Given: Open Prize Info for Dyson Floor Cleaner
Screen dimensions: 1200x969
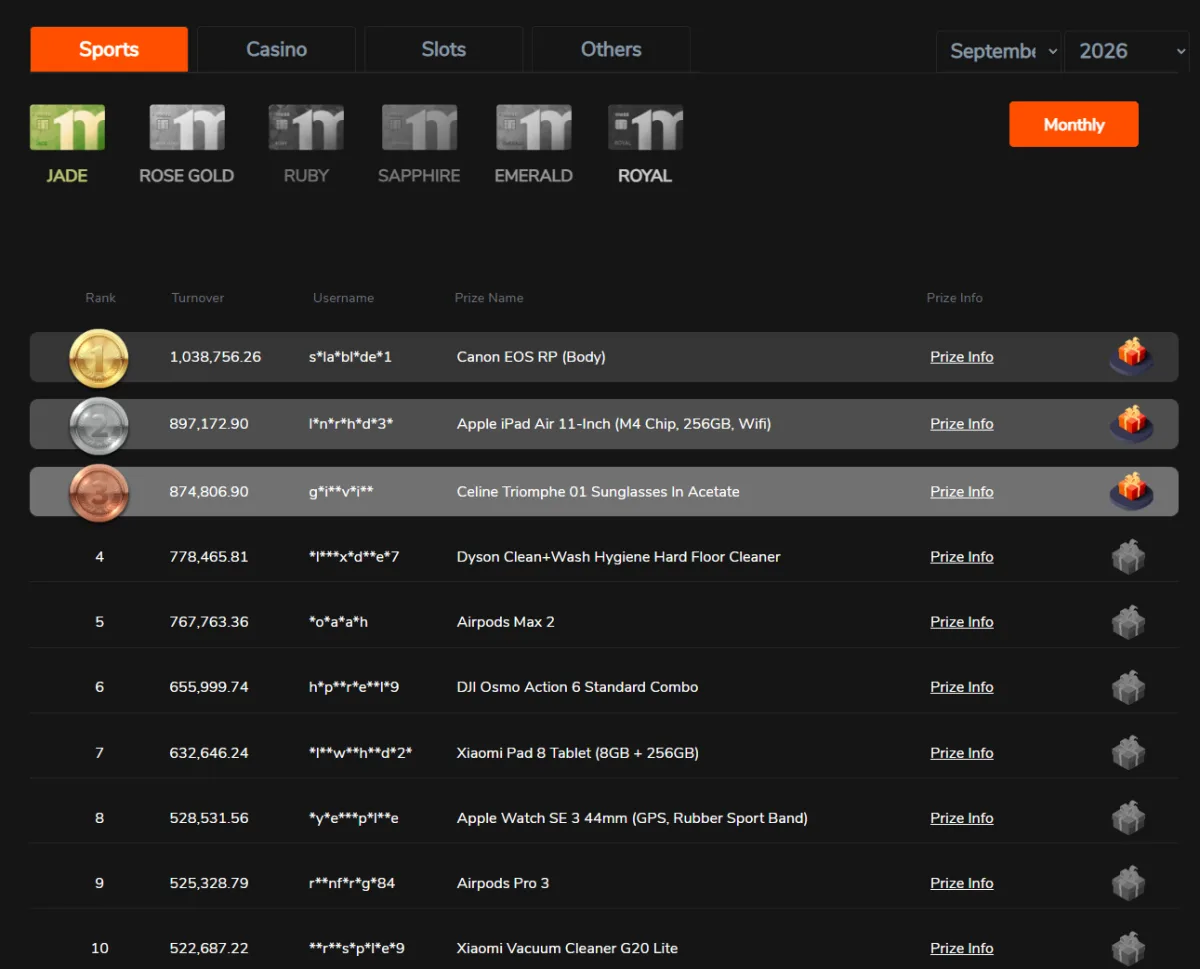Looking at the screenshot, I should coord(962,557).
